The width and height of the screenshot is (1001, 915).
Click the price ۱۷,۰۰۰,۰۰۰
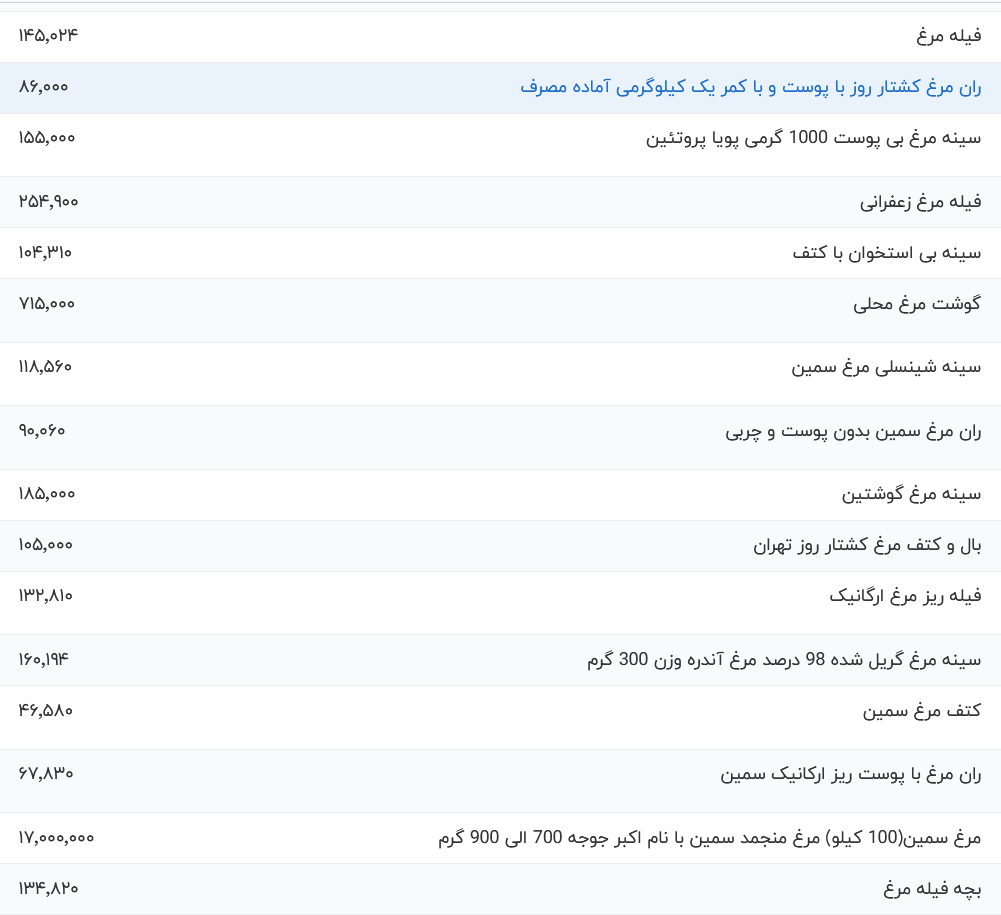coord(56,838)
